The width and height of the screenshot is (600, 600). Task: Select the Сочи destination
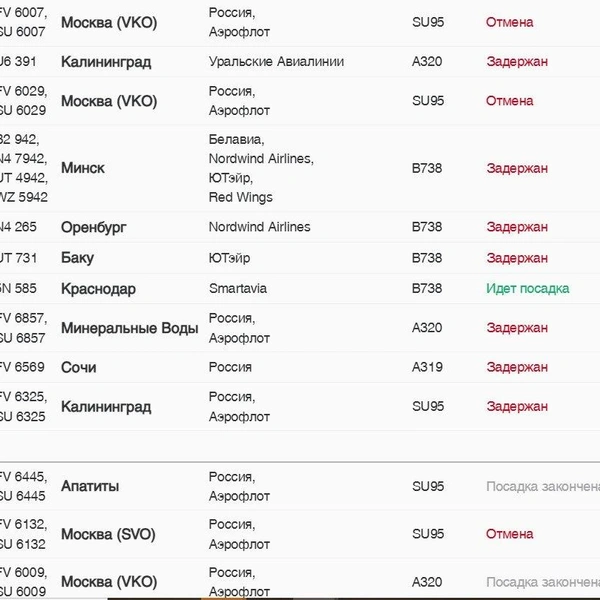pyautogui.click(x=78, y=367)
